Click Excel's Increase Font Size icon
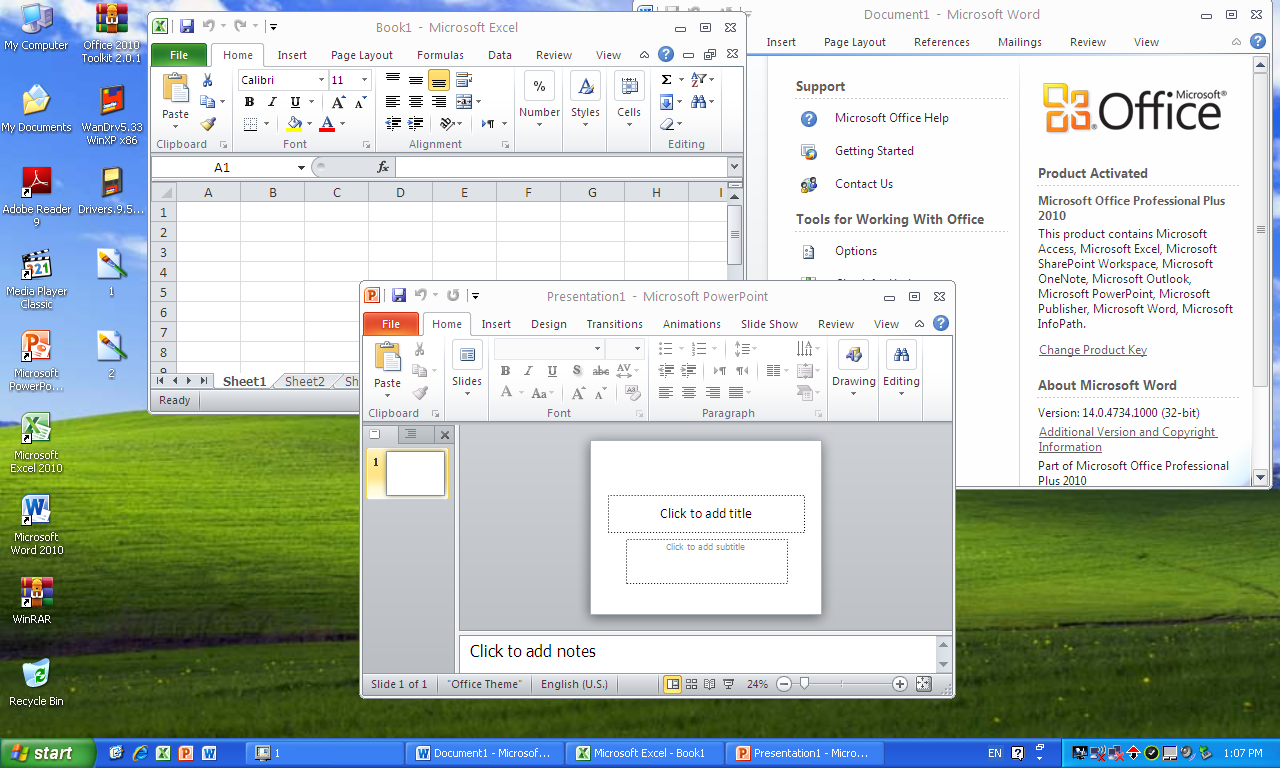Screen dimensions: 1280x768 pos(339,102)
